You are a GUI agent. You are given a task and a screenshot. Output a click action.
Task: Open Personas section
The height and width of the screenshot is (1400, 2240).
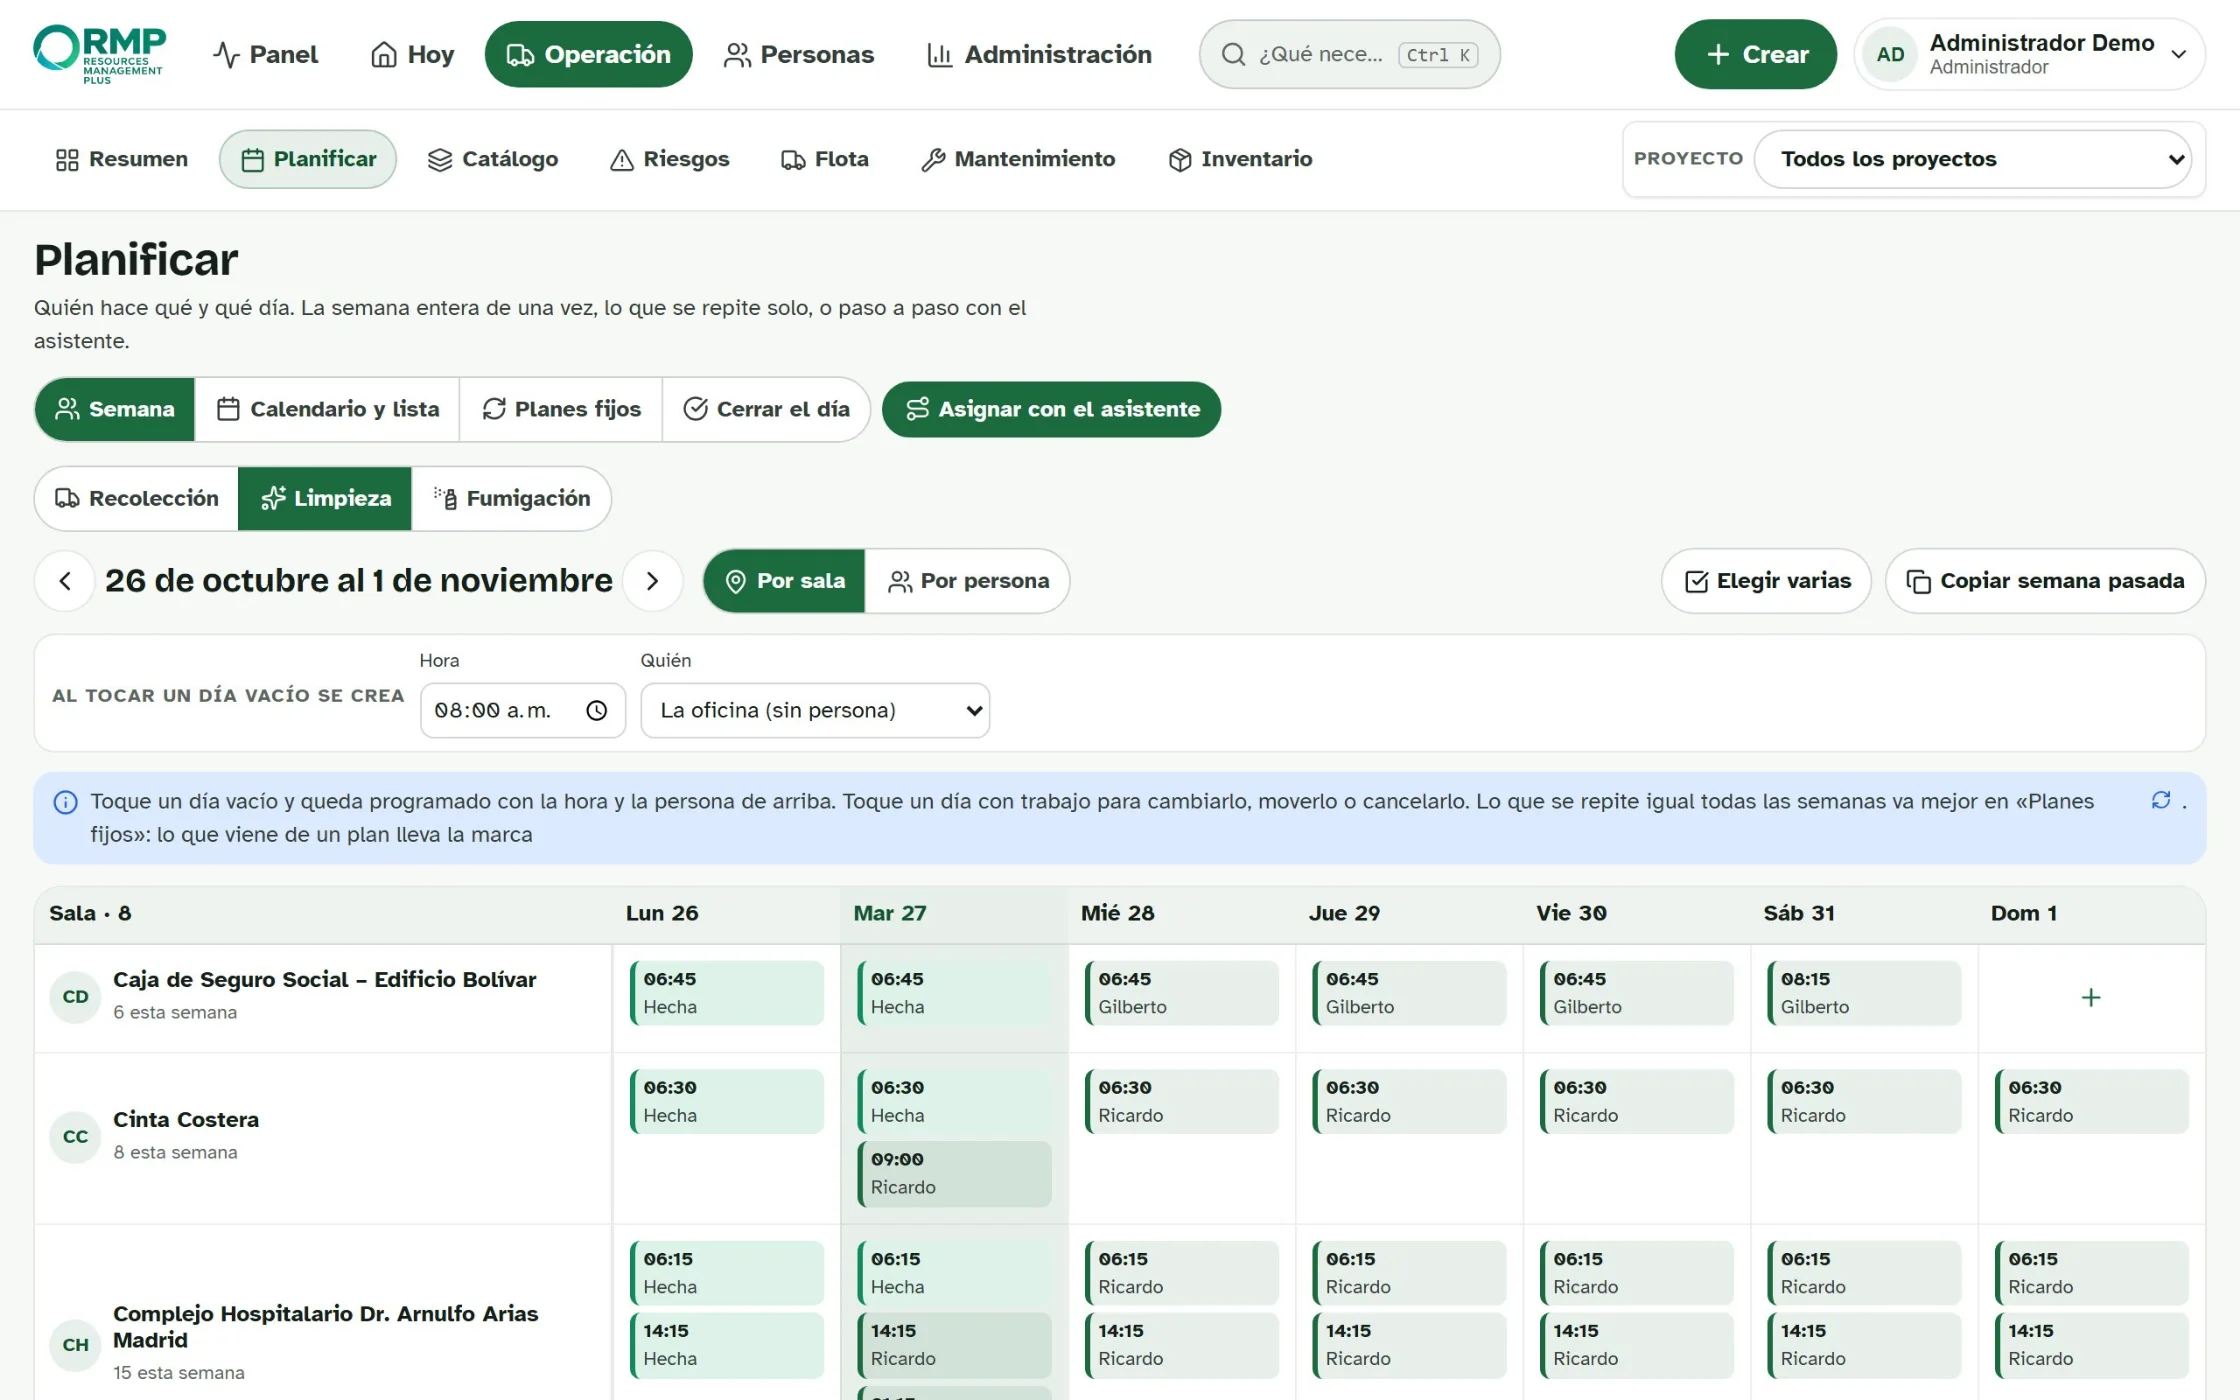point(799,54)
